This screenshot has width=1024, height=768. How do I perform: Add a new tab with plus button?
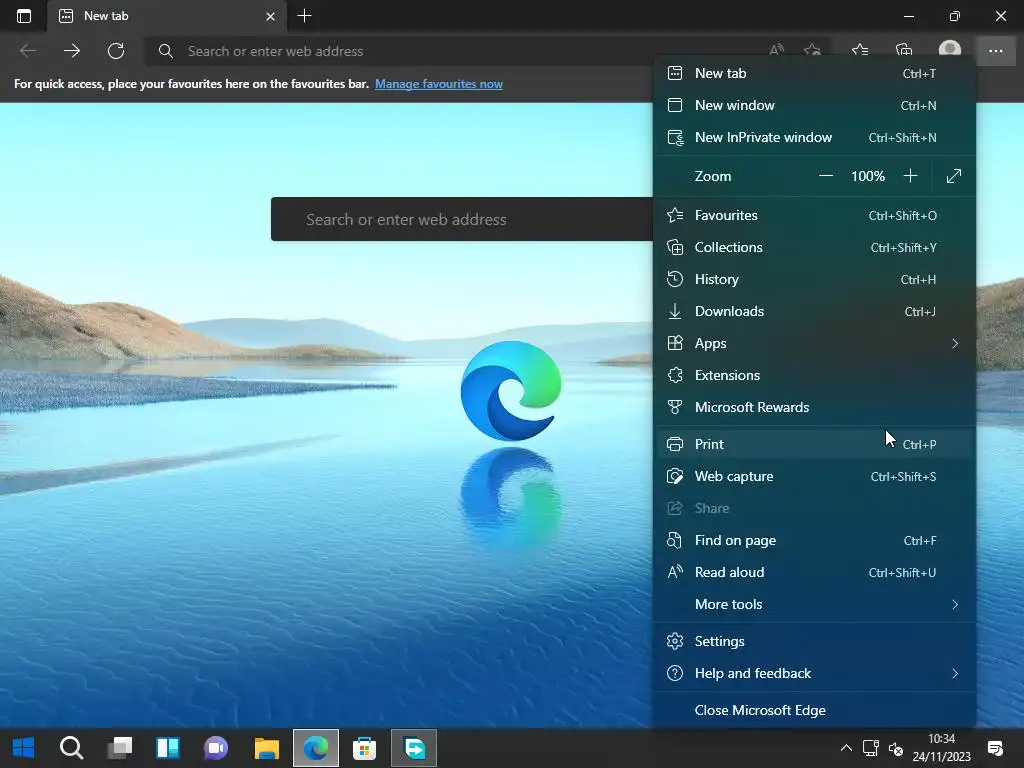point(304,16)
